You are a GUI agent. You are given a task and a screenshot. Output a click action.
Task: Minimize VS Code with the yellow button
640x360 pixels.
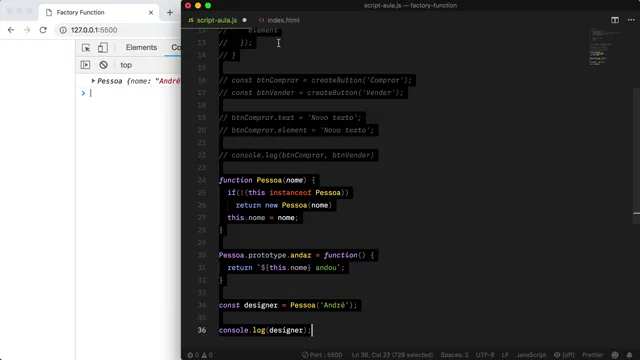pos(198,5)
